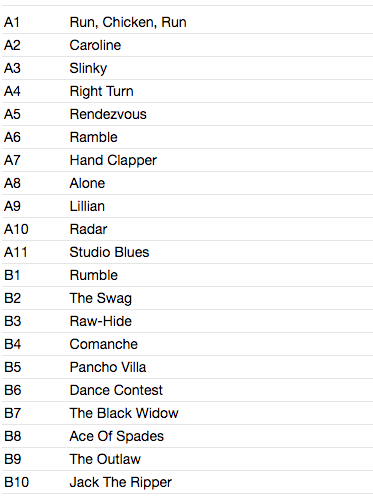
Task: Select the Lillian track
Action: click(x=87, y=206)
